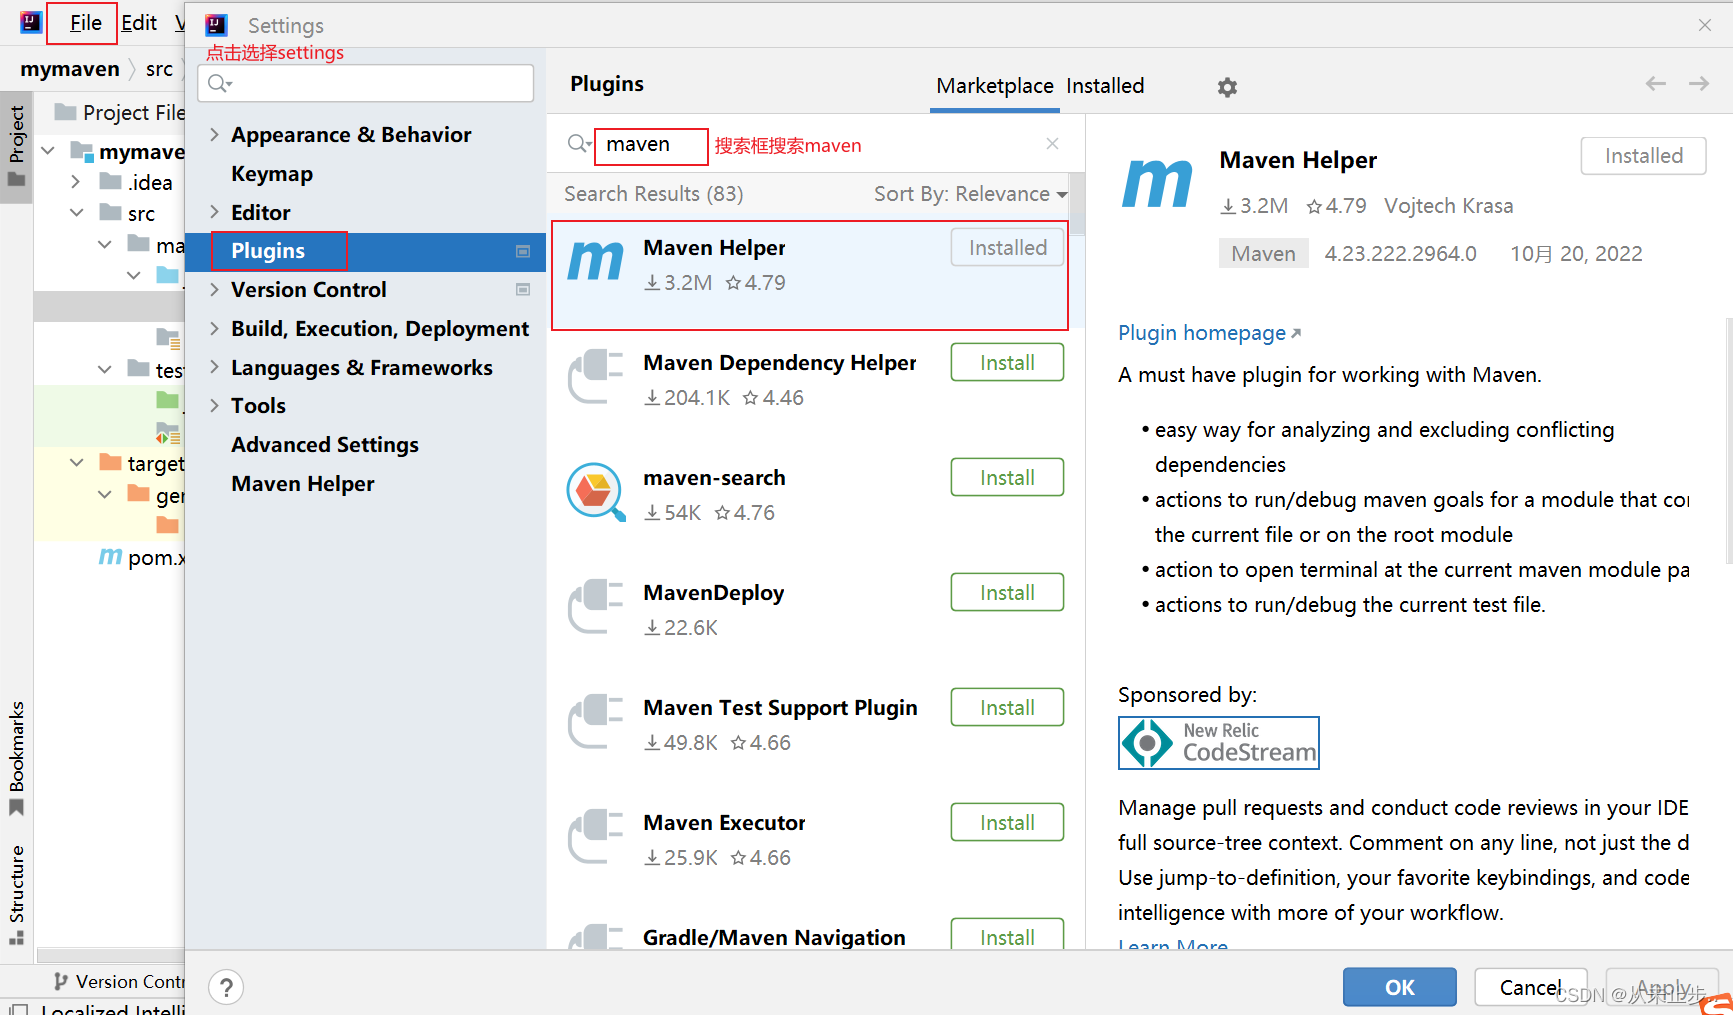Install the MavenDeploy plugin

point(1007,593)
